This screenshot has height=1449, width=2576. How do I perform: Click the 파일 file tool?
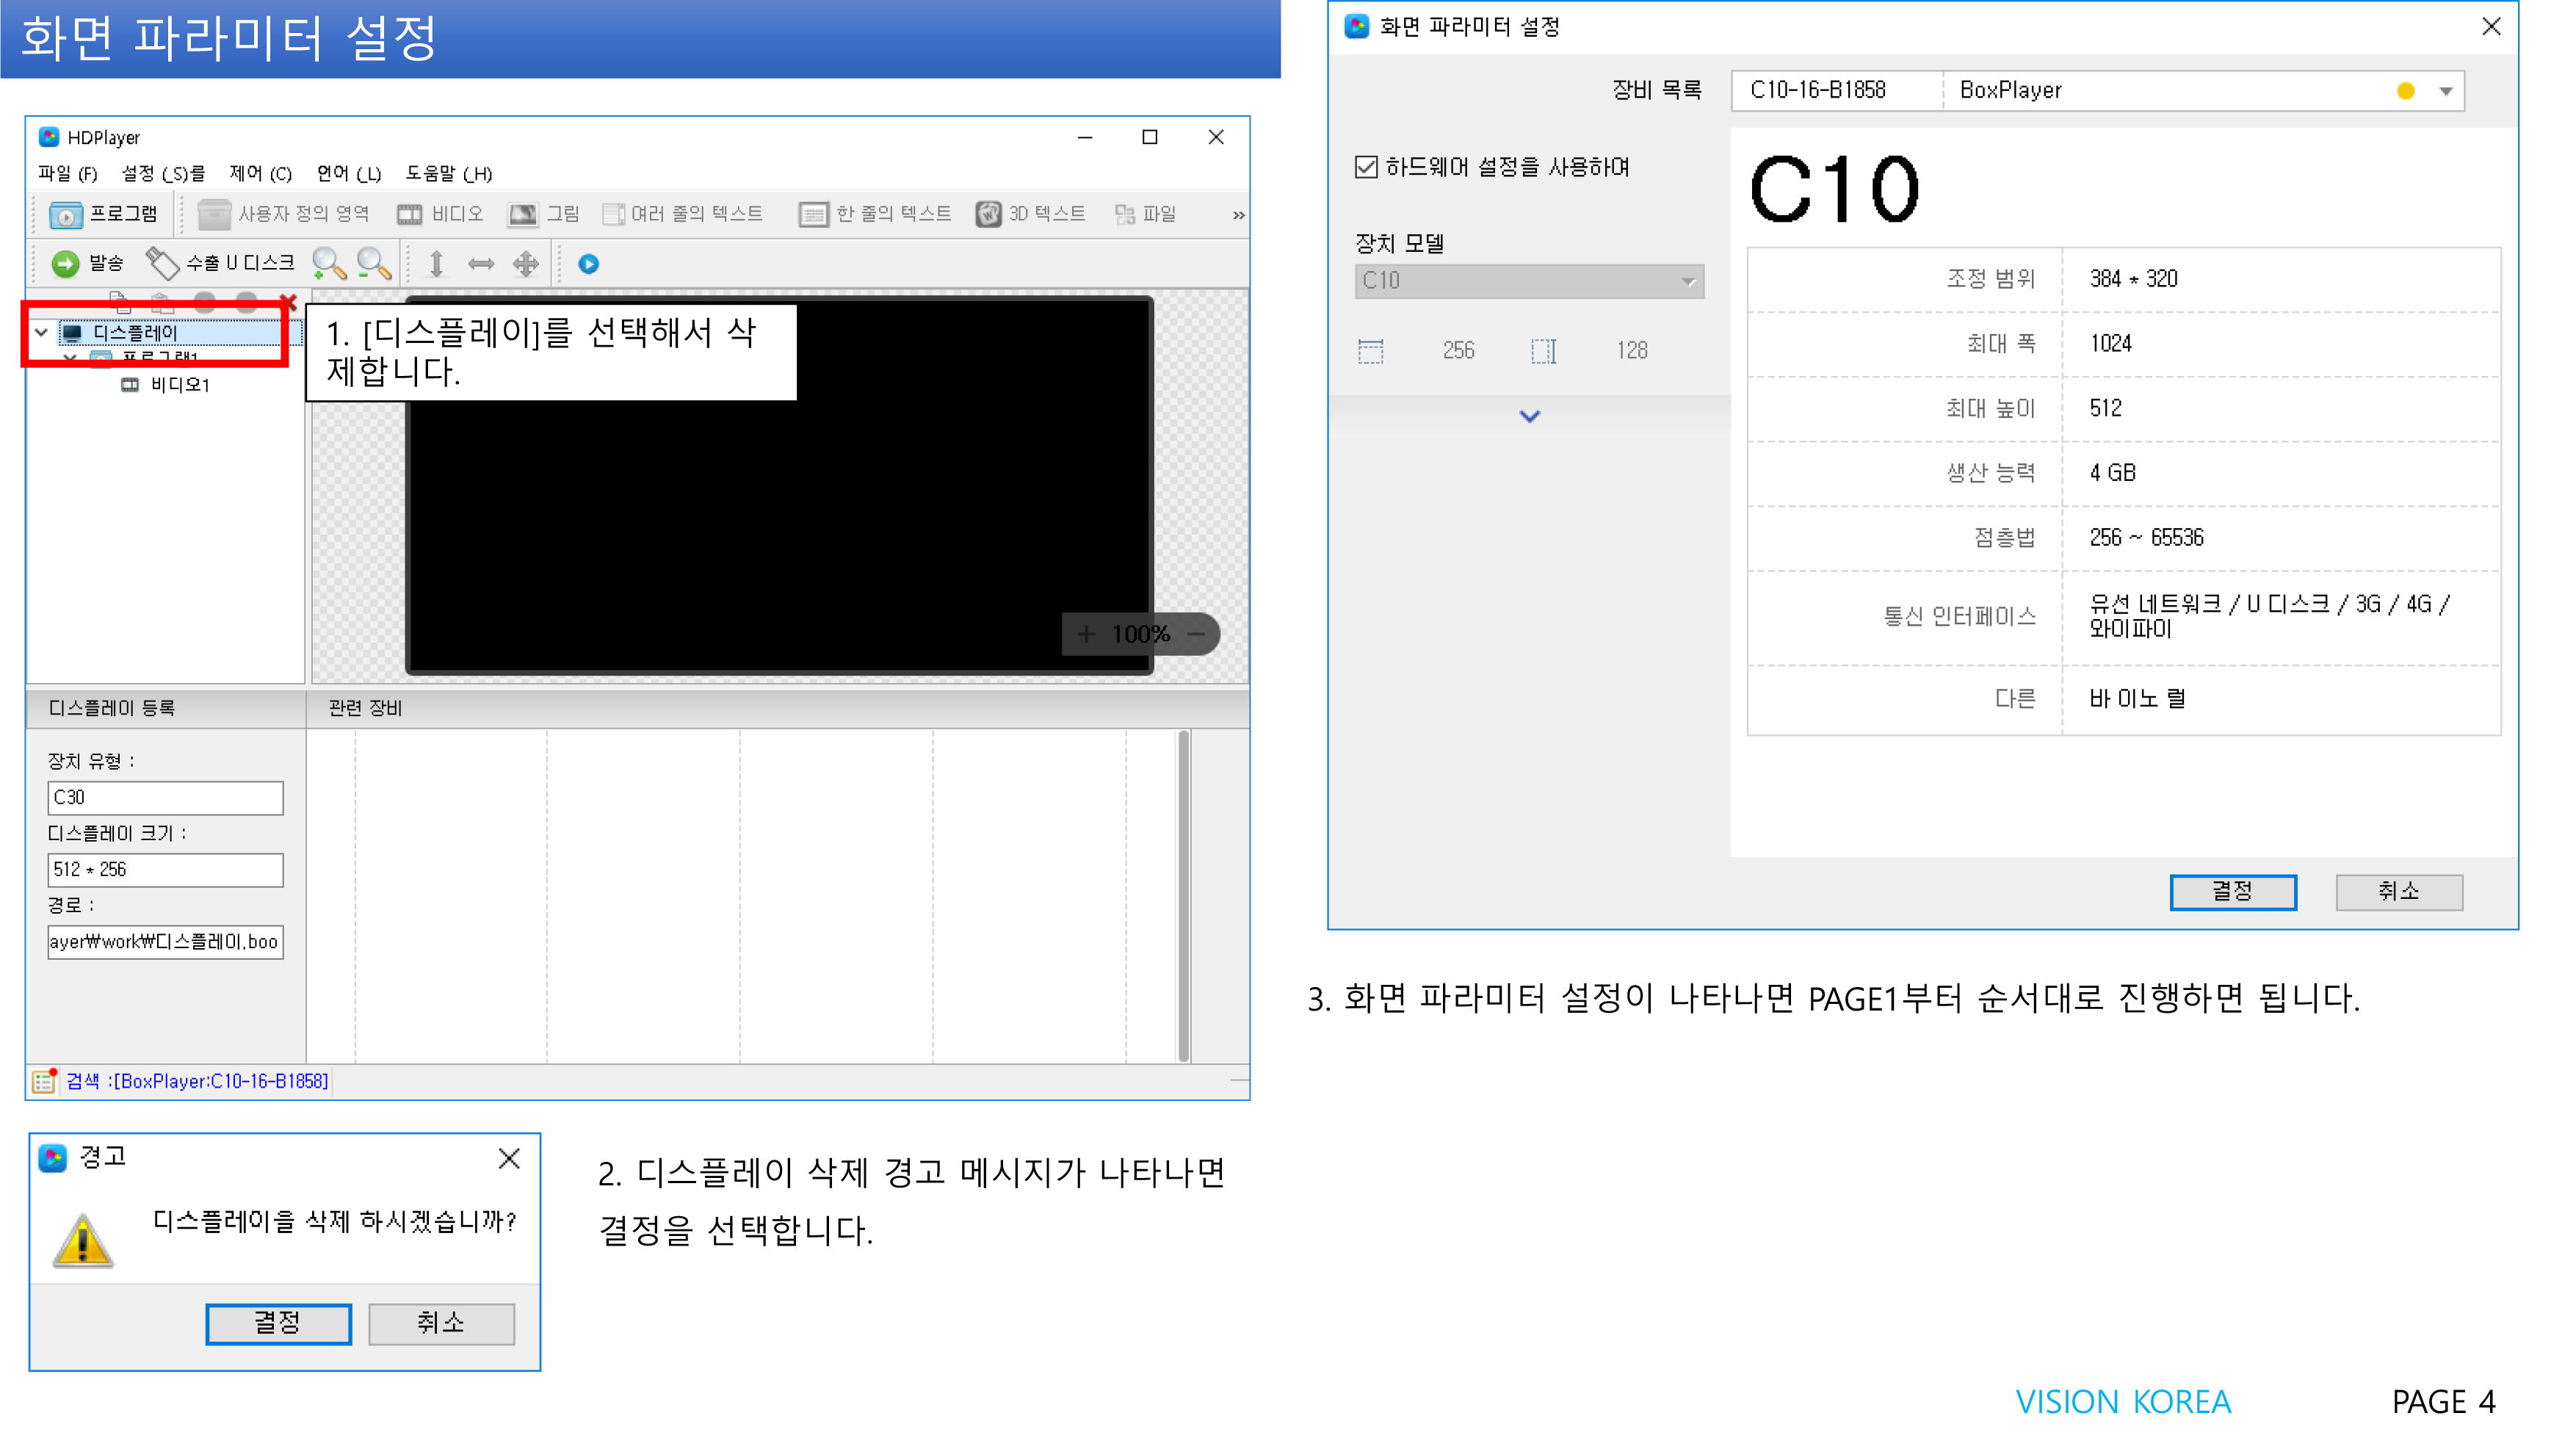(1146, 214)
